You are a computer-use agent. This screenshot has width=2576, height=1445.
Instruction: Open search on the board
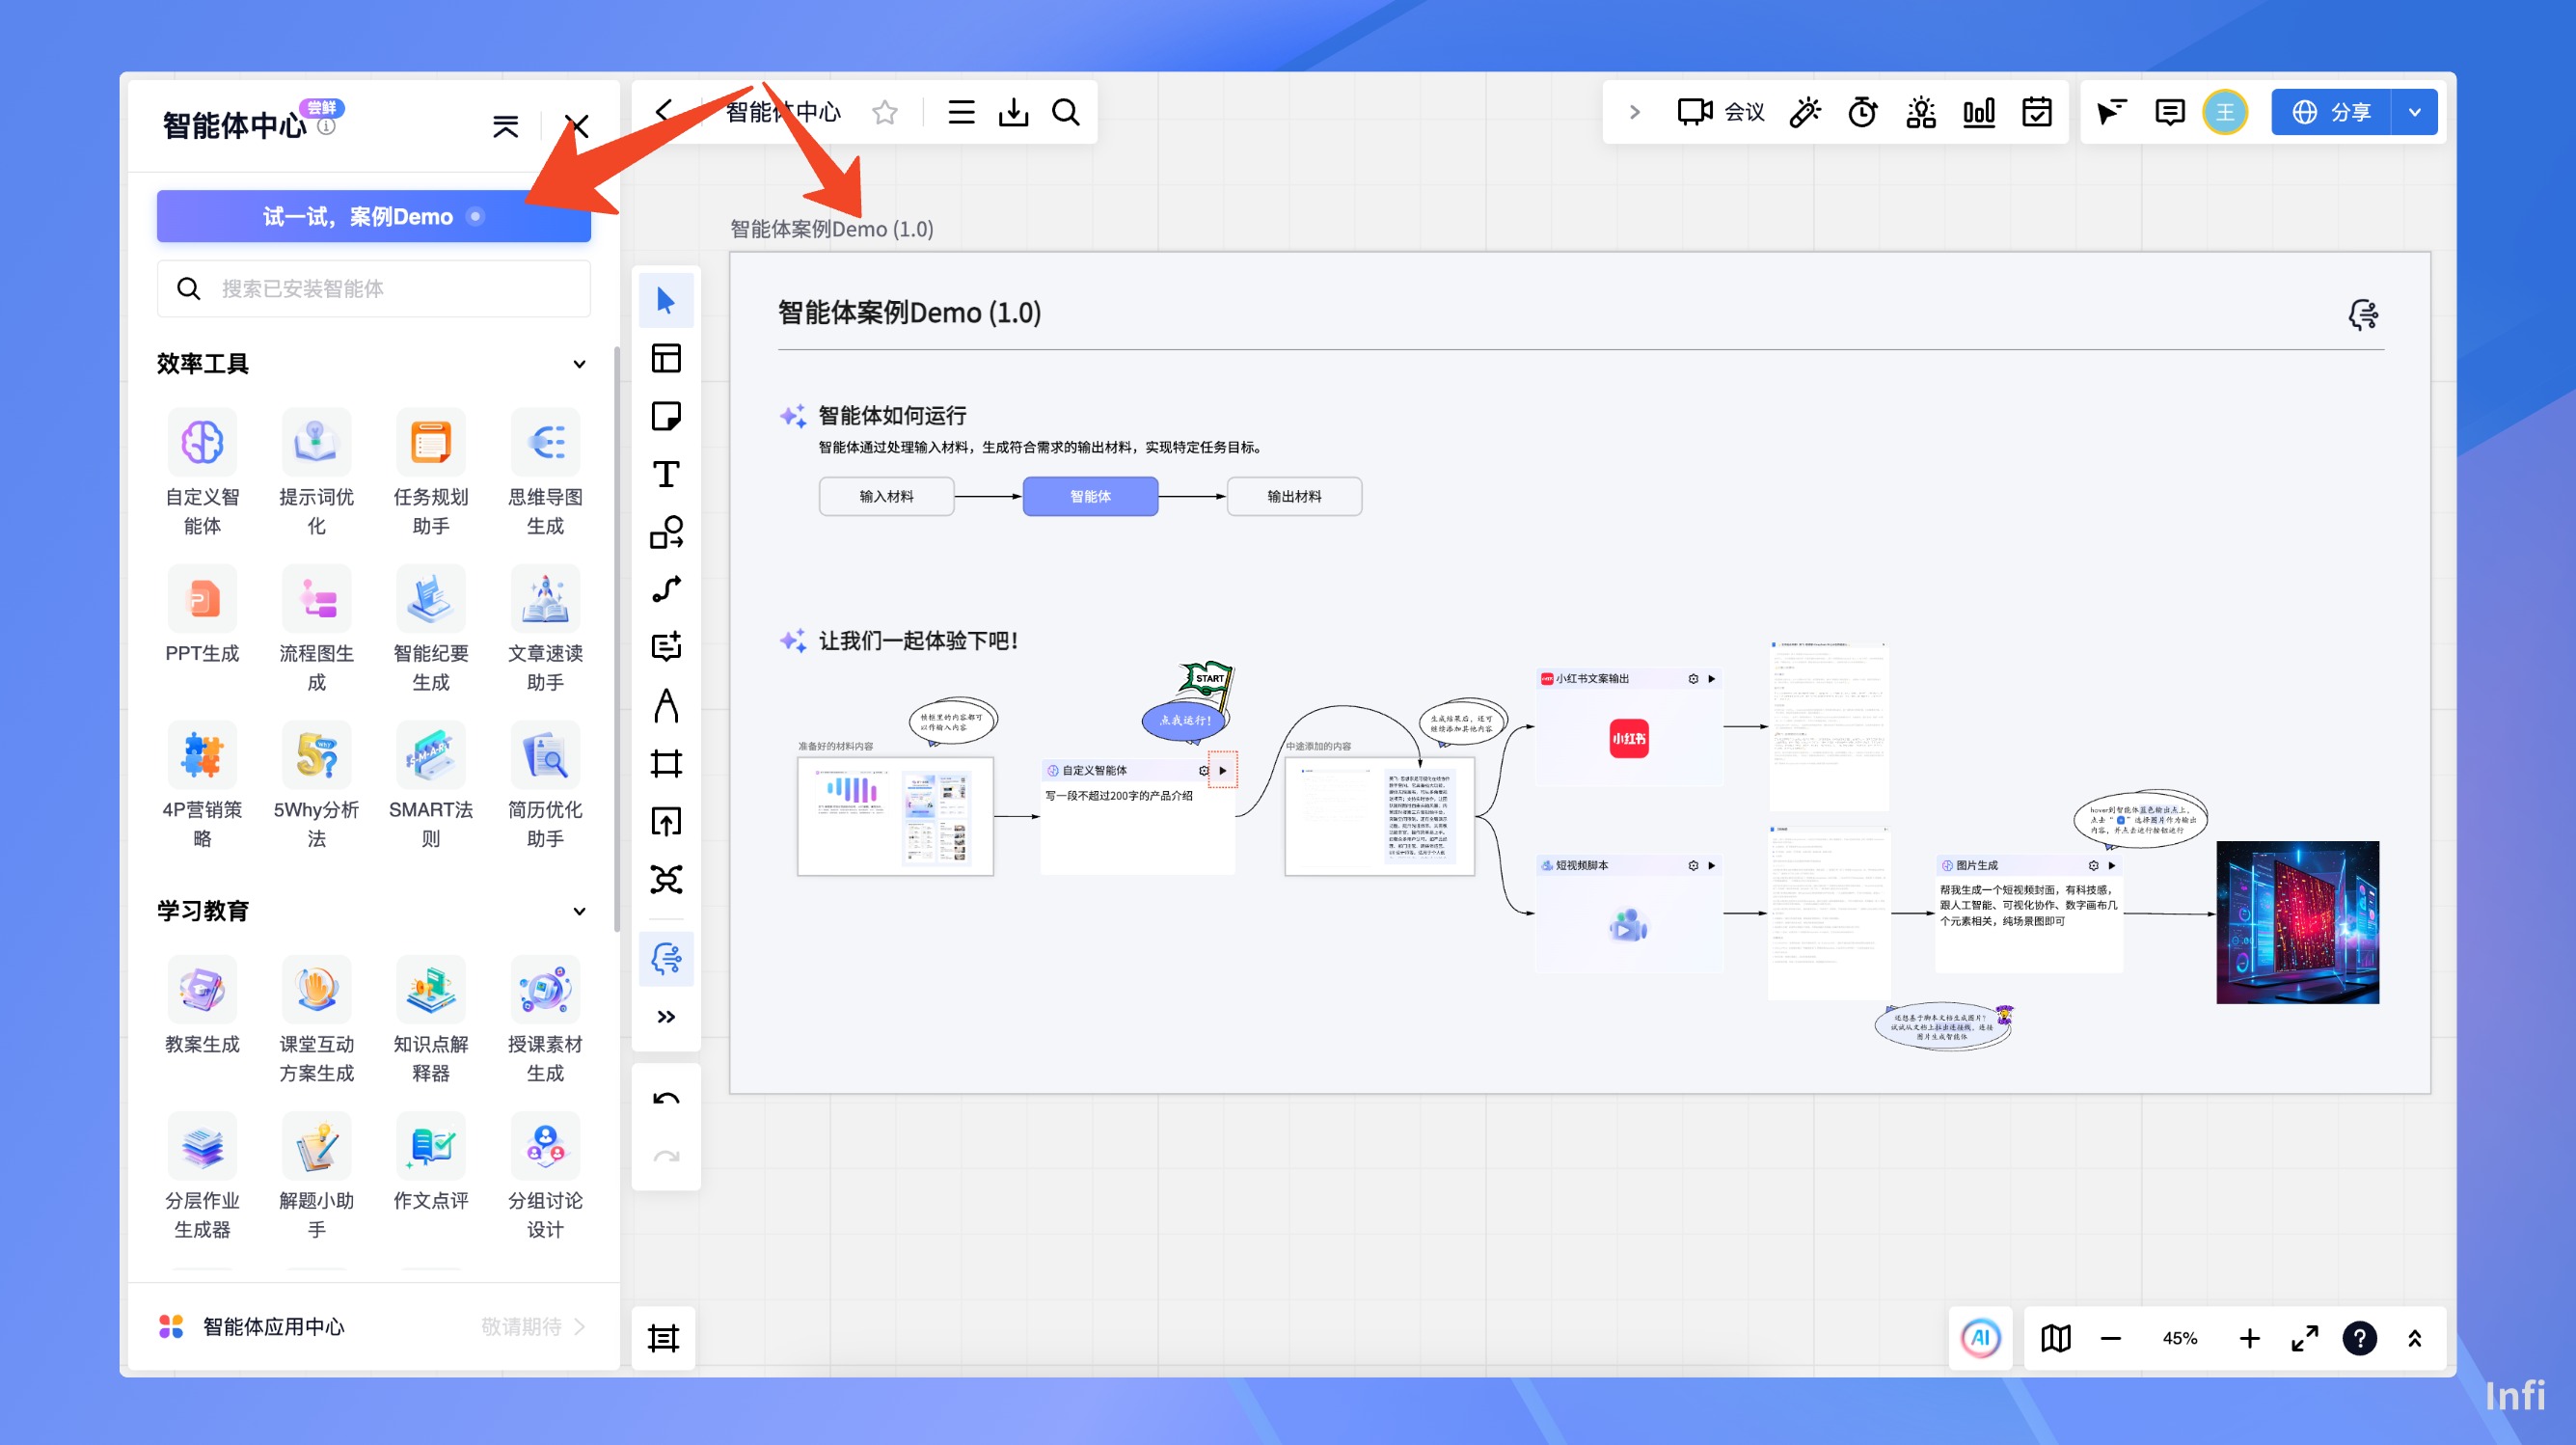(x=1066, y=112)
